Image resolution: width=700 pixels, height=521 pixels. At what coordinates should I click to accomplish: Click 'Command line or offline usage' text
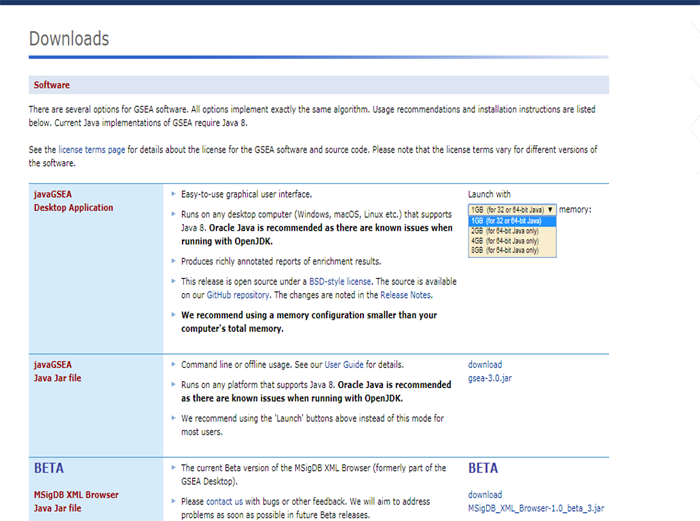(292, 365)
